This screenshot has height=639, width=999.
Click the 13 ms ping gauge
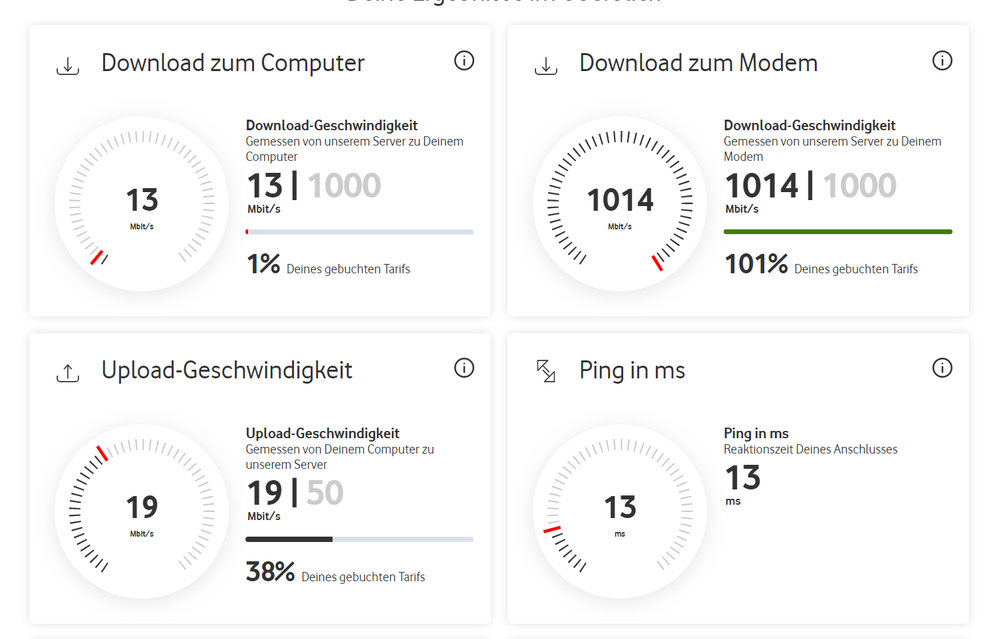[x=620, y=511]
